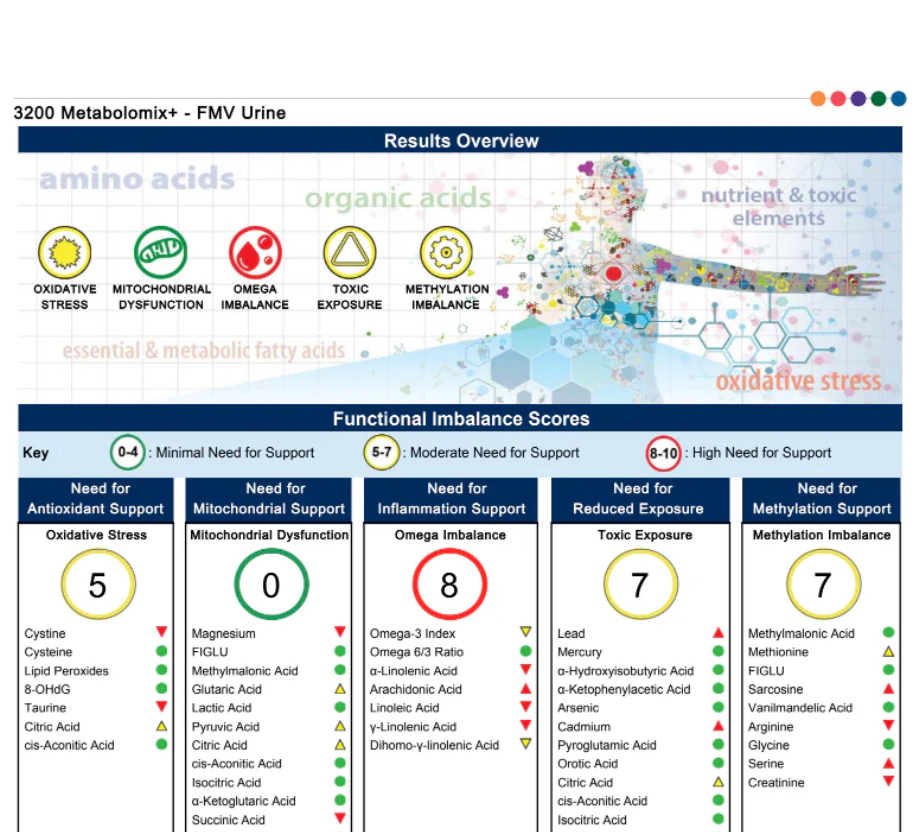The width and height of the screenshot is (916, 832).
Task: Click the green 0-4 key circle
Action: [128, 453]
